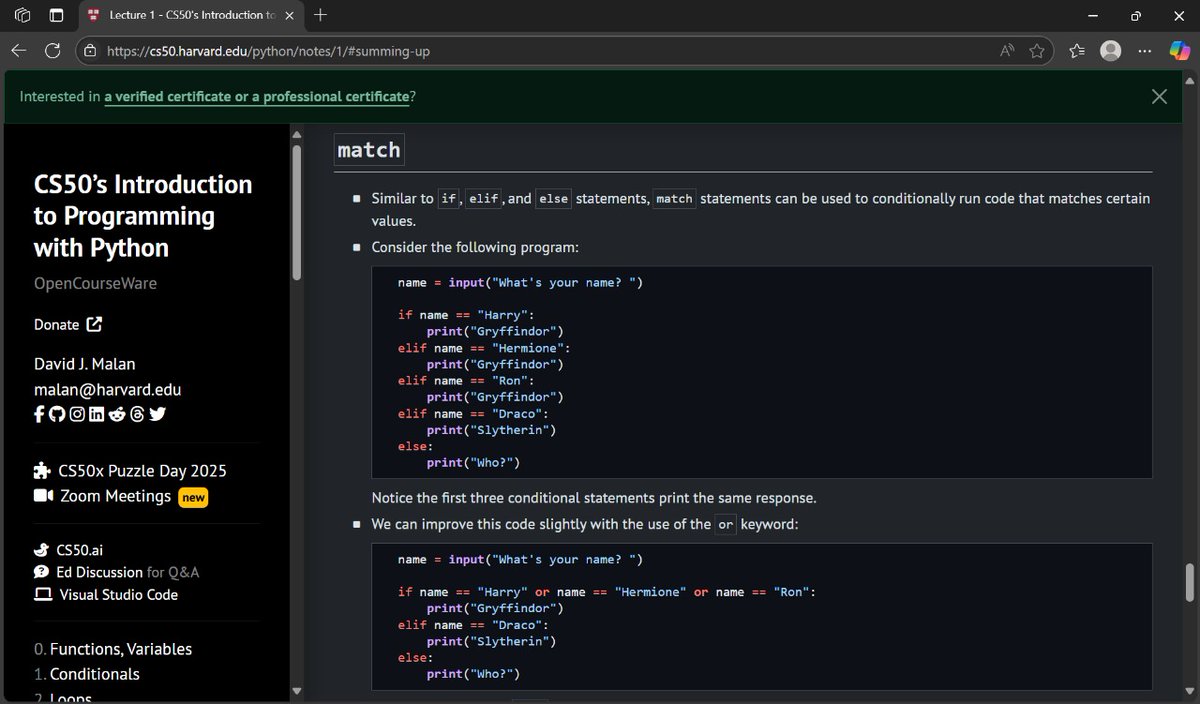Open David Malan's GitHub icon
The image size is (1200, 704).
[x=57, y=415]
